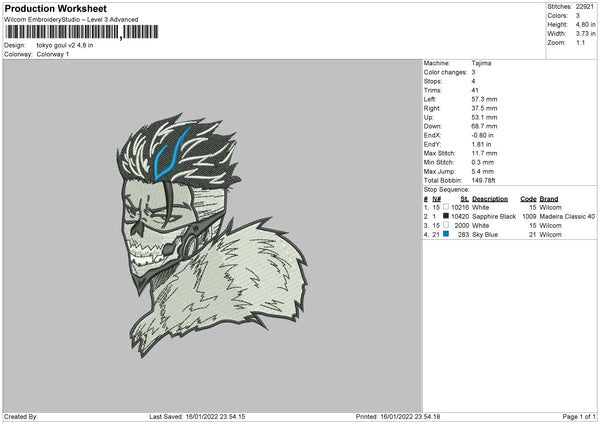This screenshot has width=600, height=424.
Task: Click the Right value 37.5 mm
Action: pyautogui.click(x=484, y=108)
